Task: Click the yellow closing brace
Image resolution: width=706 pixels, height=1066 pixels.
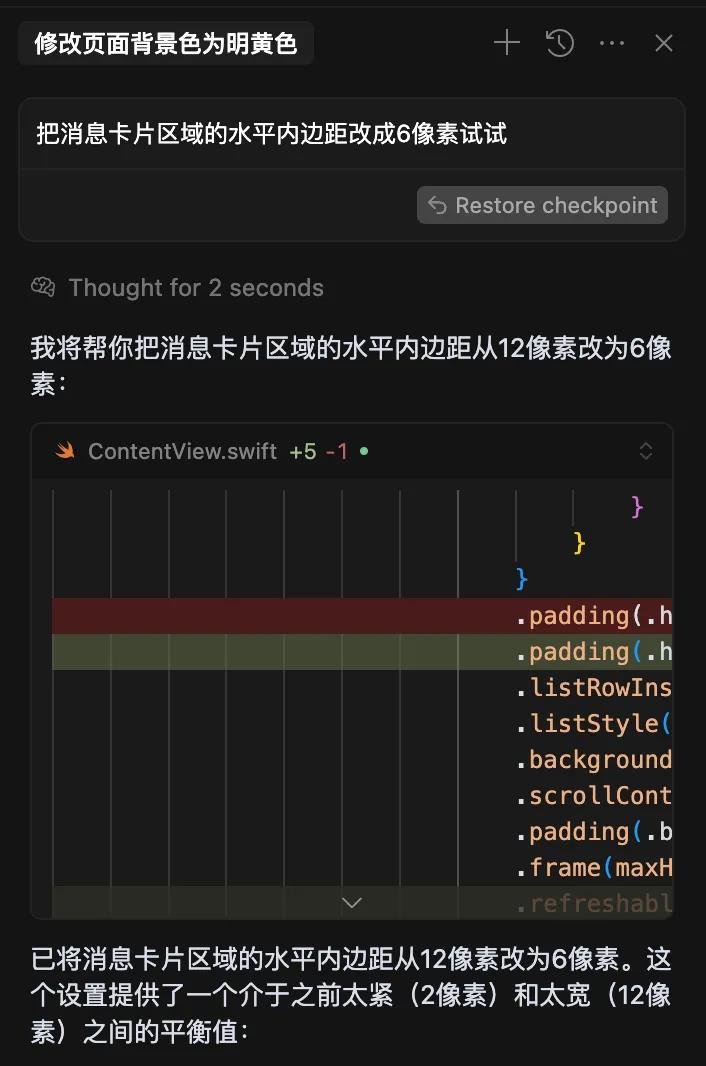Action: point(579,543)
